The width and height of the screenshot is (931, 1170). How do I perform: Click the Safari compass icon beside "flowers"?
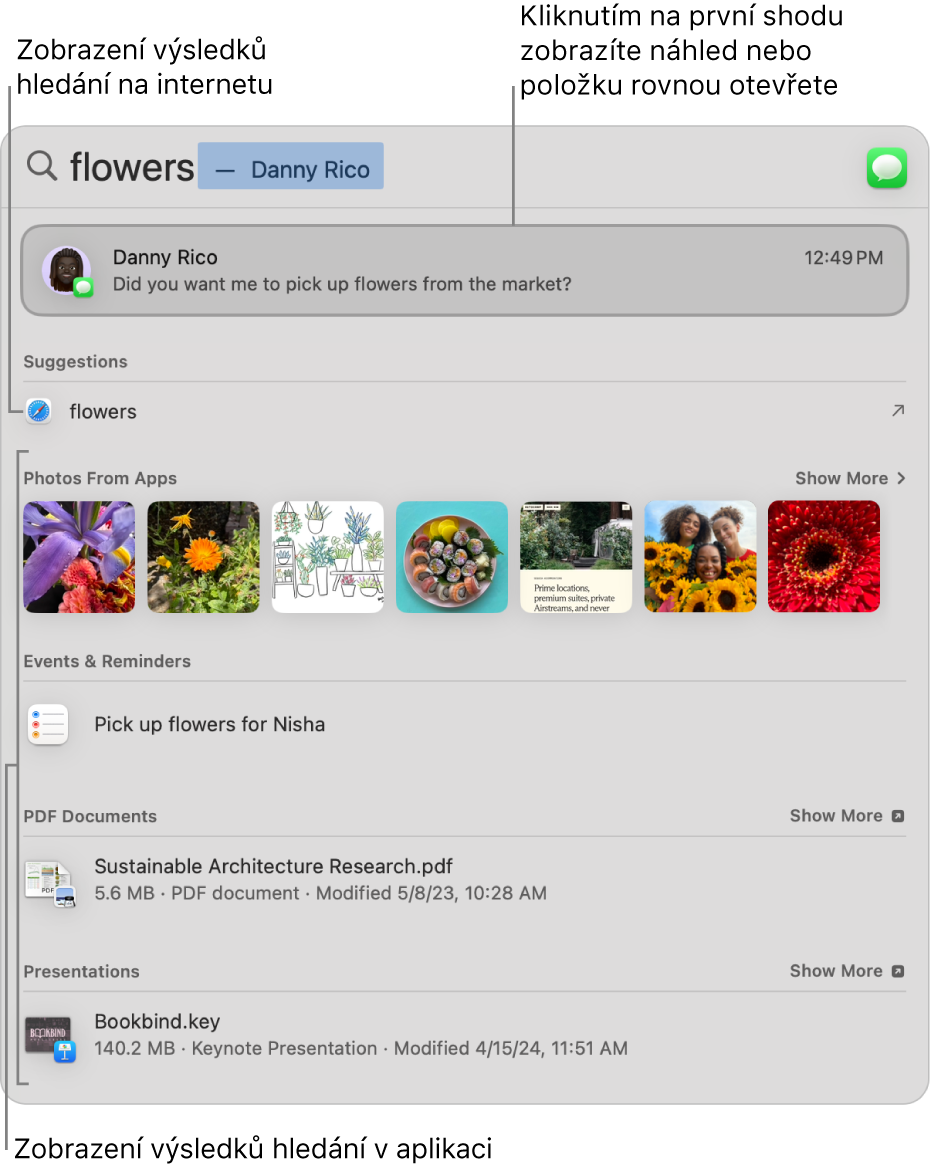pyautogui.click(x=39, y=411)
